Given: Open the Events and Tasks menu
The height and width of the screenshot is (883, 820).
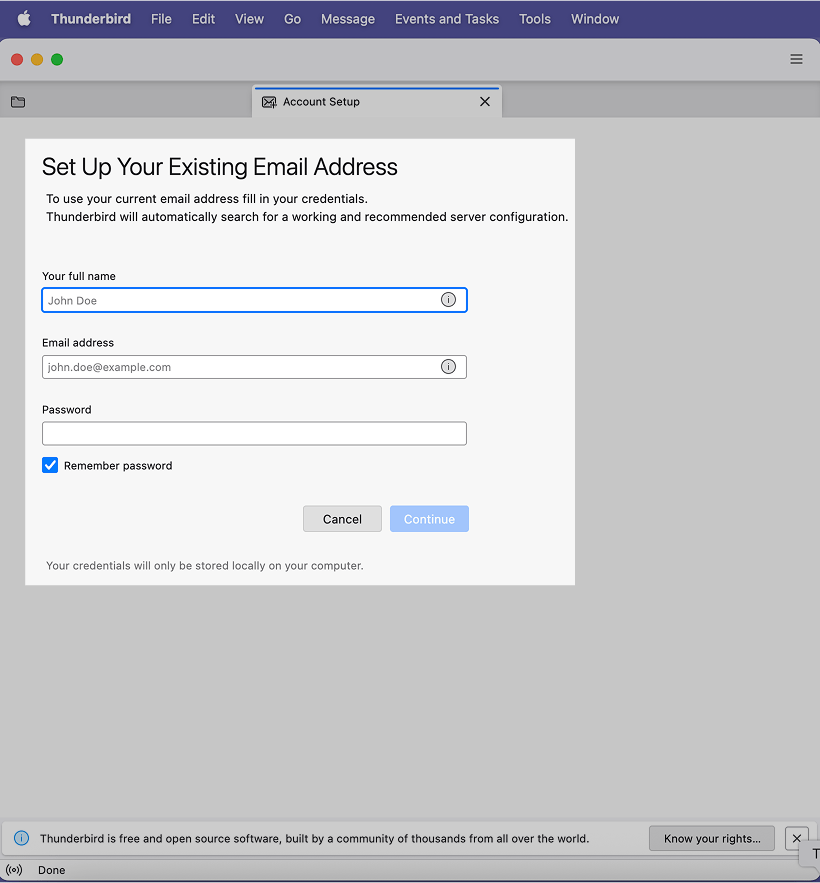Looking at the screenshot, I should point(446,19).
